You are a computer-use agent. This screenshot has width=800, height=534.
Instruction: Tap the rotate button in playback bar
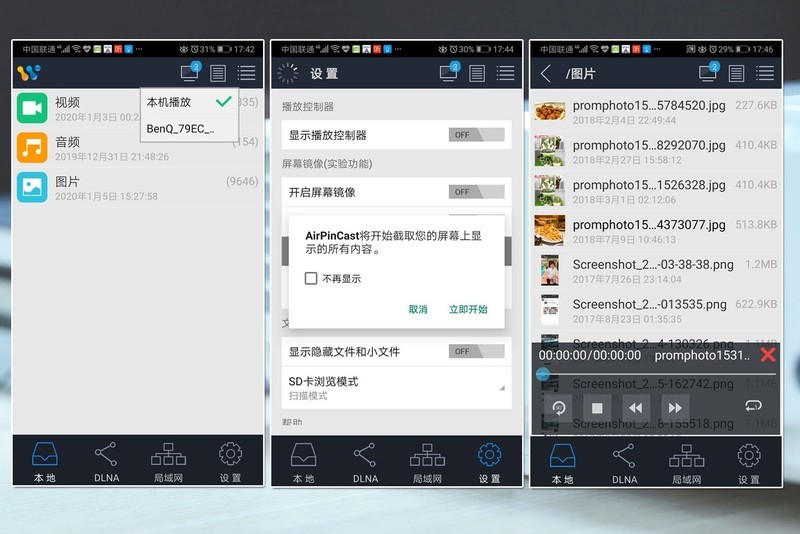tap(559, 408)
